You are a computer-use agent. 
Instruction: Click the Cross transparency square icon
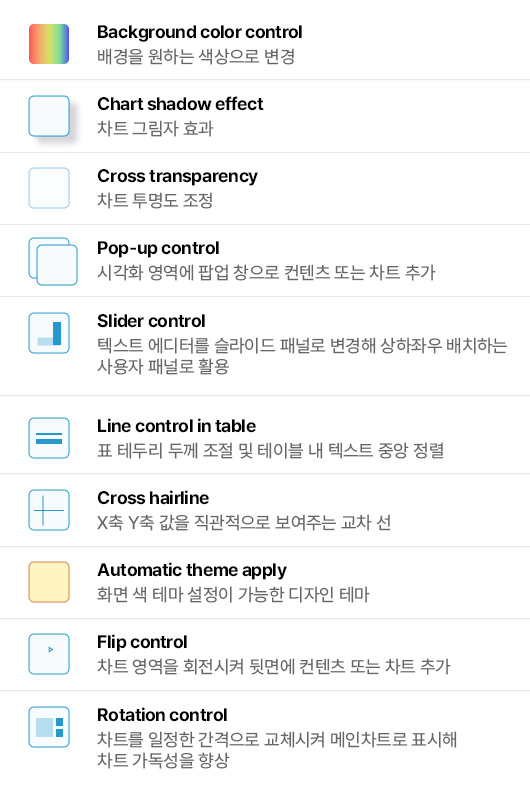pos(49,188)
